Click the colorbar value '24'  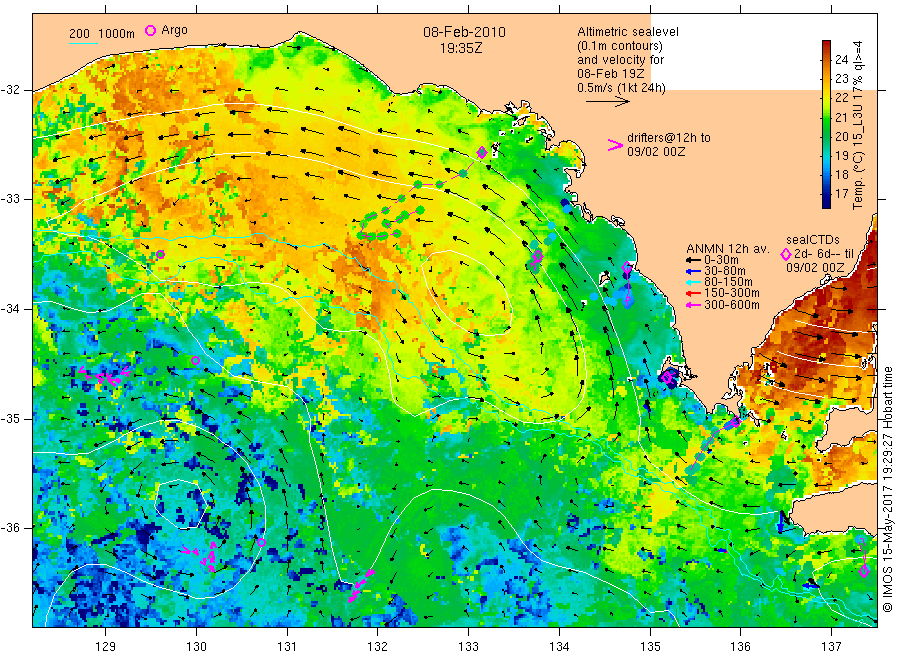click(841, 59)
